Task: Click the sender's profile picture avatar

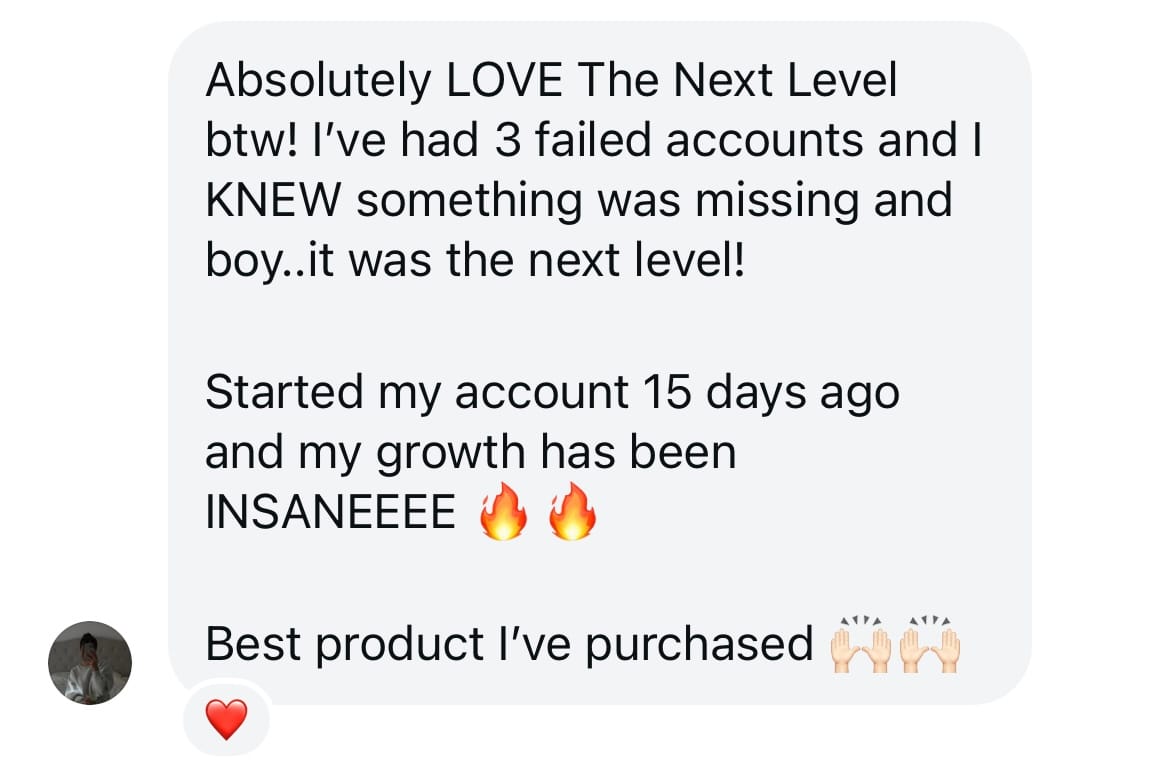Action: click(x=90, y=663)
